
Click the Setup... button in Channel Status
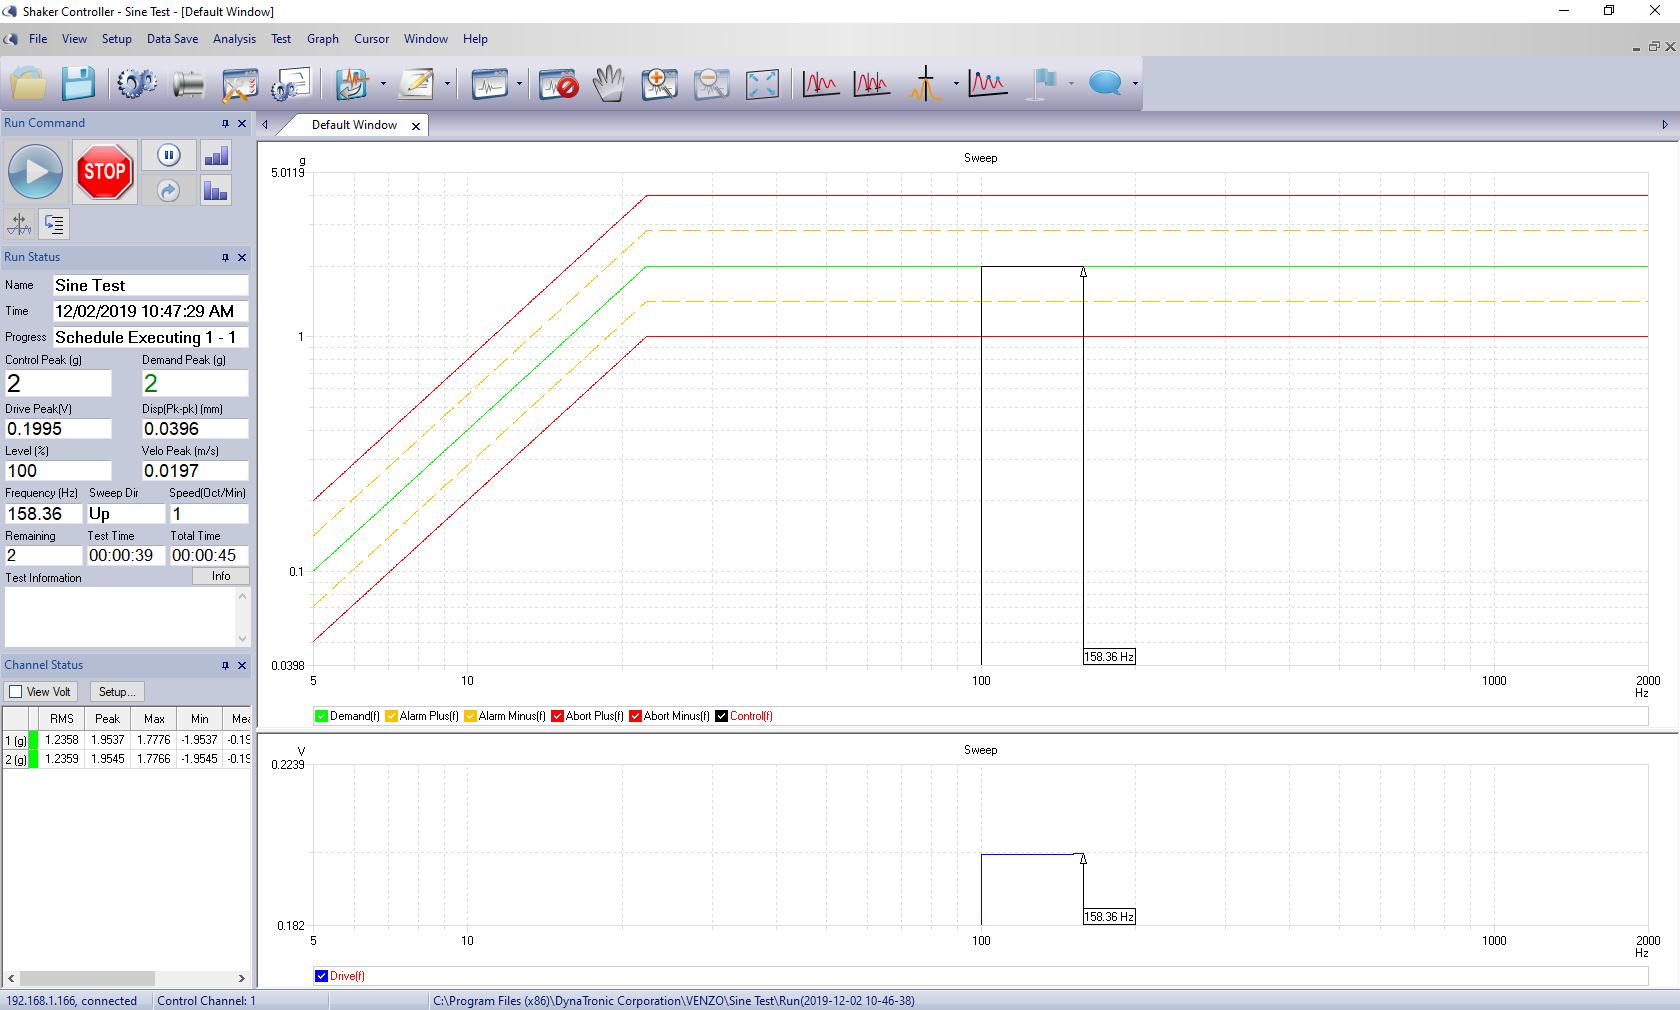[x=117, y=692]
